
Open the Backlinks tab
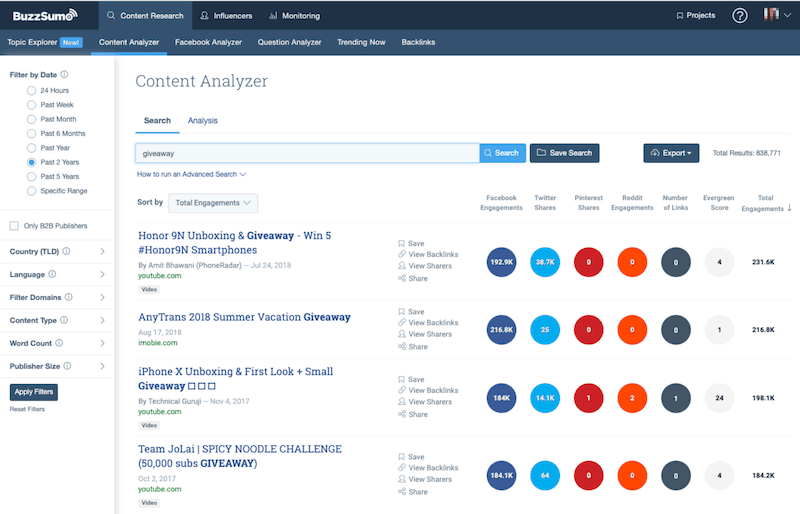tap(418, 42)
